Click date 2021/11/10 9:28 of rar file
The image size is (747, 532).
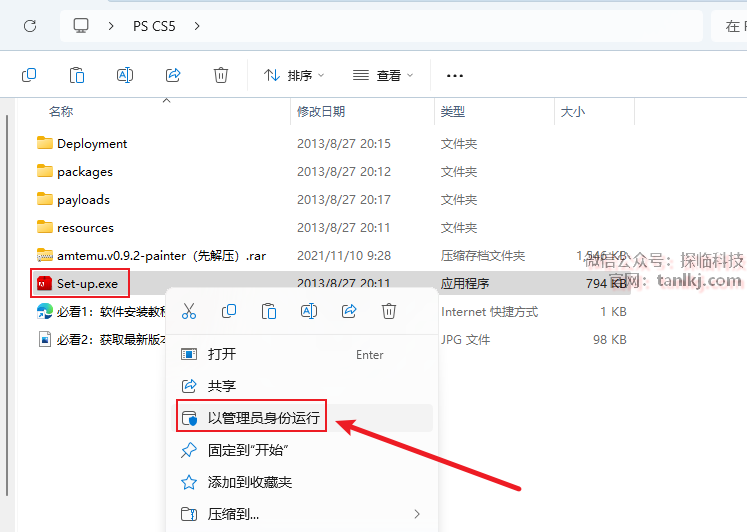coord(344,256)
